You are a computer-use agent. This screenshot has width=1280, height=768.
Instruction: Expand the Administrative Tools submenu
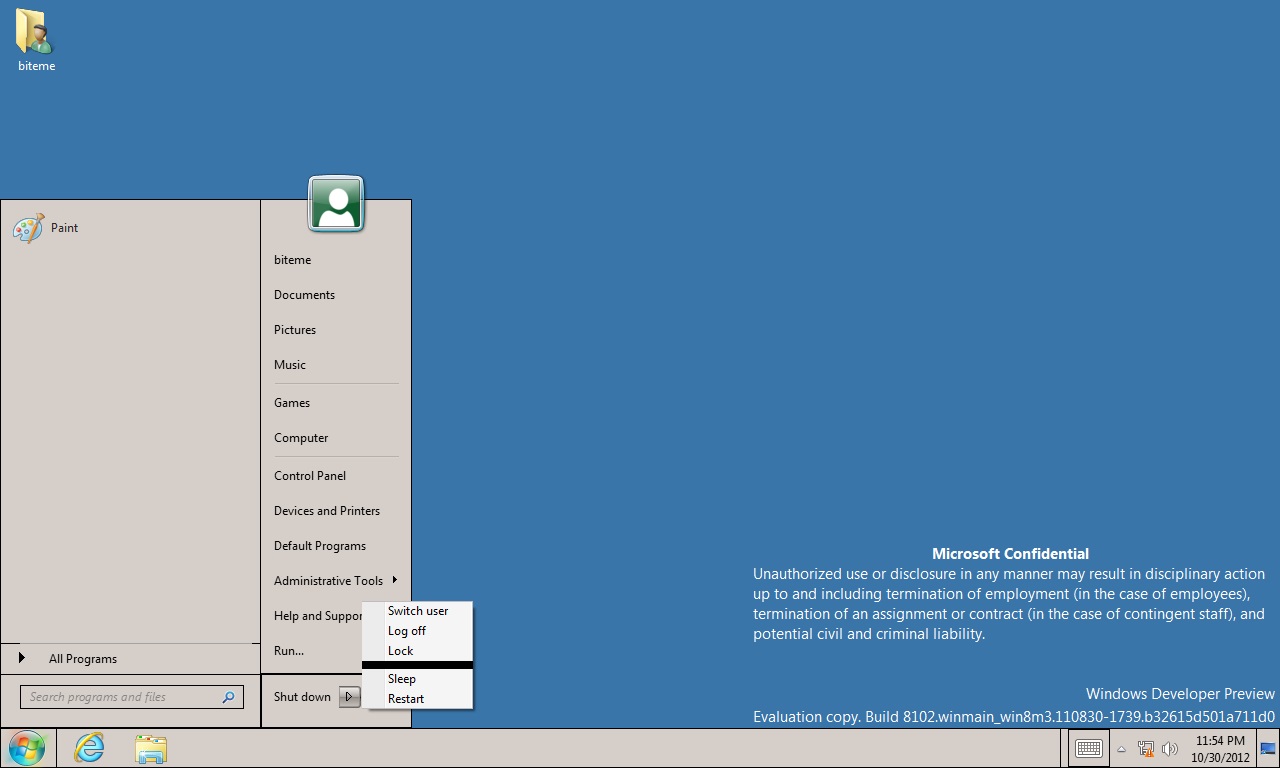335,581
